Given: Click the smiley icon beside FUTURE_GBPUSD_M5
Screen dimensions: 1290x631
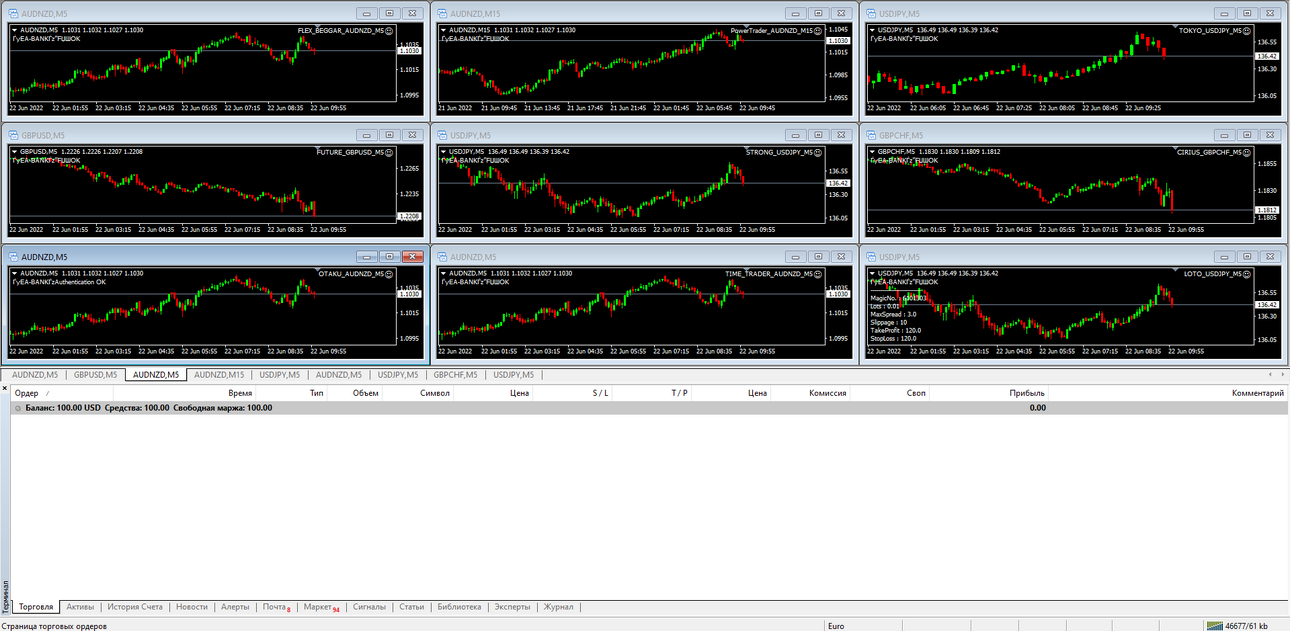Looking at the screenshot, I should 388,152.
